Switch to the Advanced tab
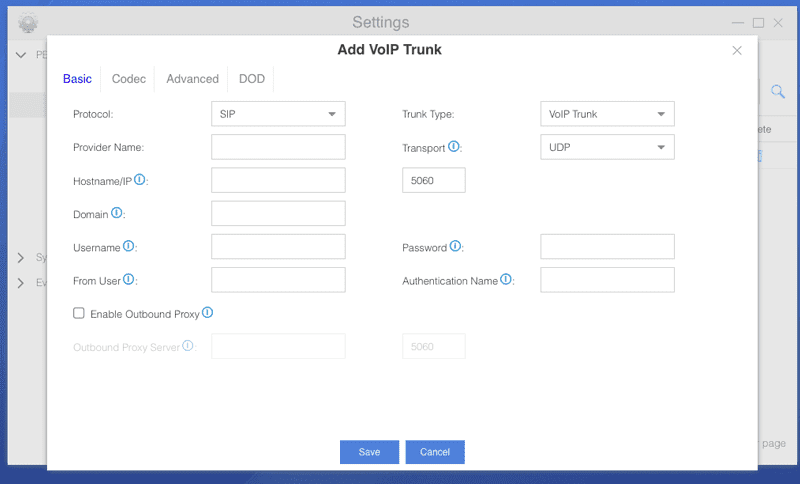This screenshot has width=800, height=484. [x=192, y=79]
